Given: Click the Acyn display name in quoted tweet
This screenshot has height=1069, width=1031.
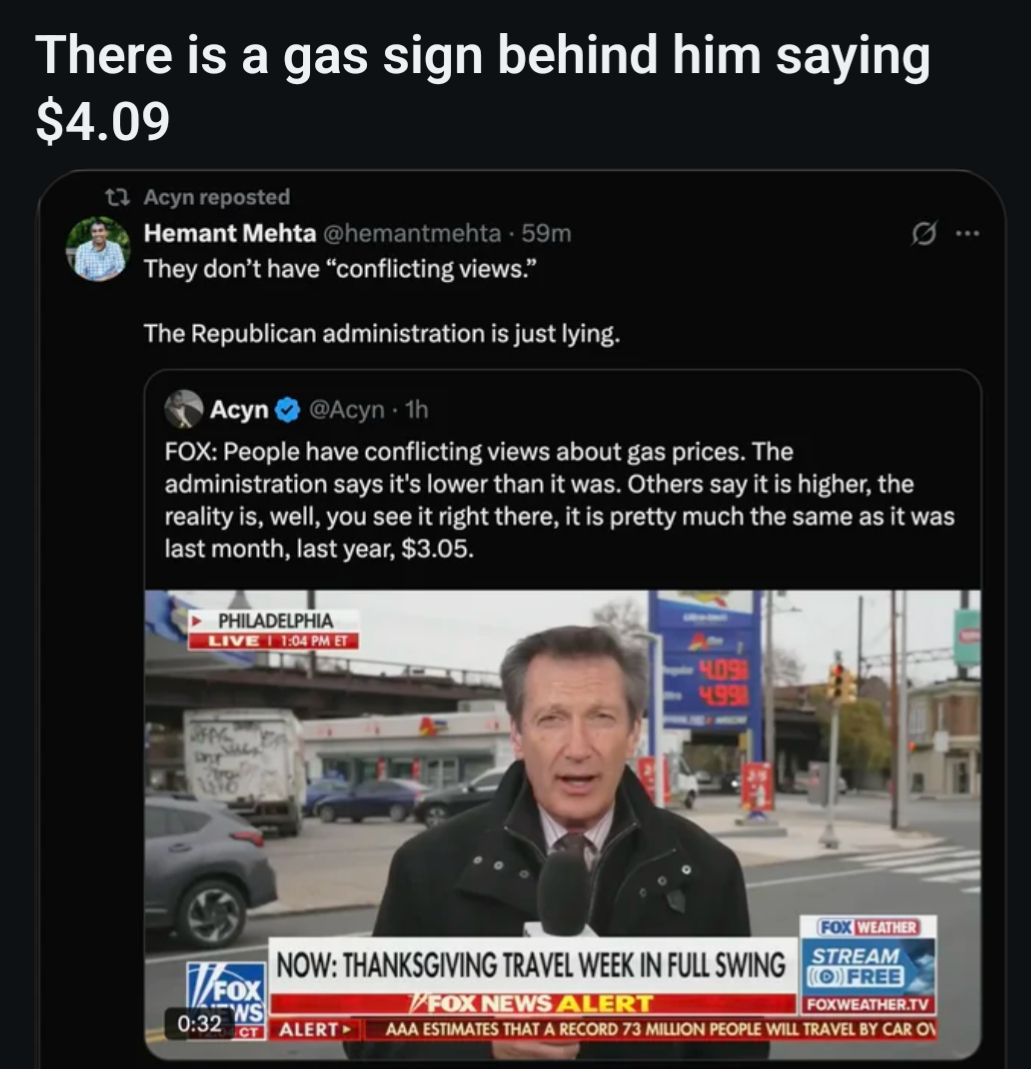Looking at the screenshot, I should coord(239,409).
